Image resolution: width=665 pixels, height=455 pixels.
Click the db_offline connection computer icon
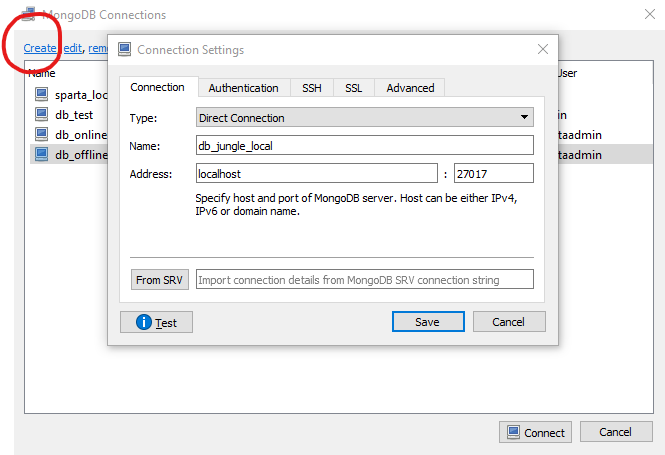[41, 154]
